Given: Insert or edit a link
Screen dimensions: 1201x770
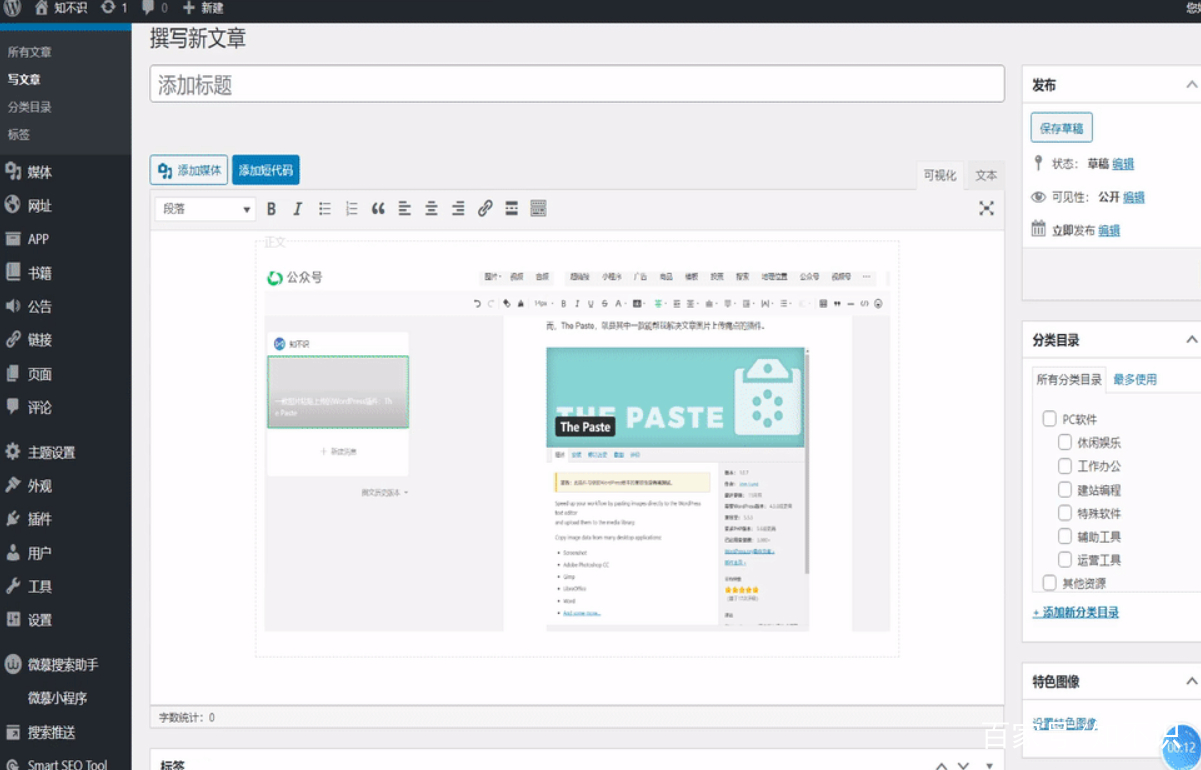Looking at the screenshot, I should point(485,208).
